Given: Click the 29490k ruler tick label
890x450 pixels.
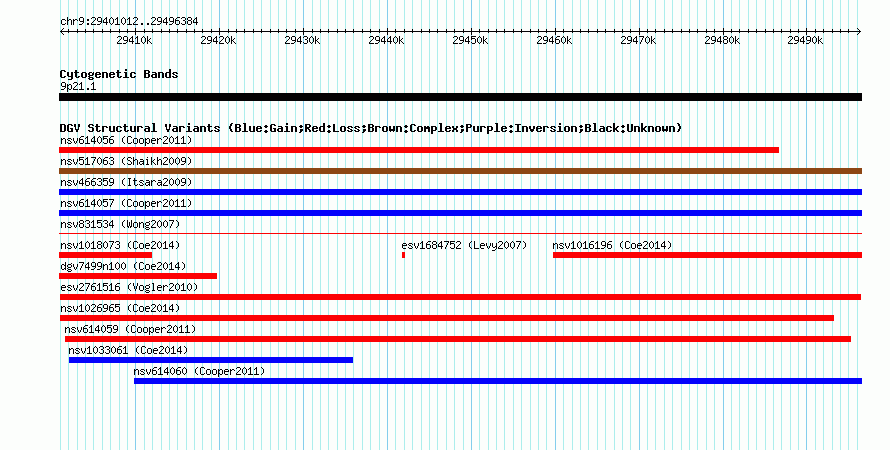Looking at the screenshot, I should click(x=805, y=40).
